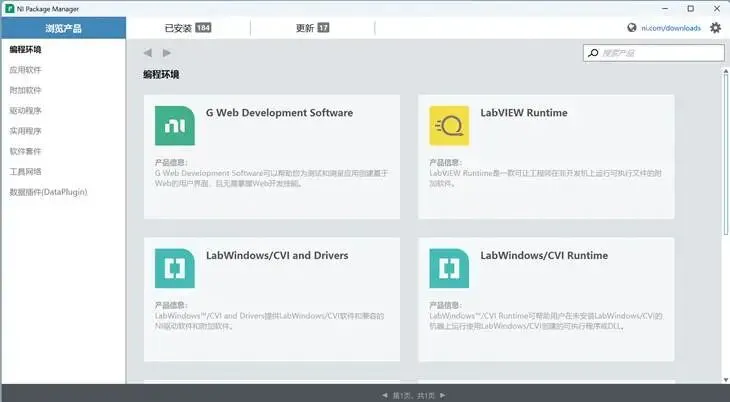The height and width of the screenshot is (402, 730).
Task: Open the G Web Development Software icon
Action: (175, 126)
